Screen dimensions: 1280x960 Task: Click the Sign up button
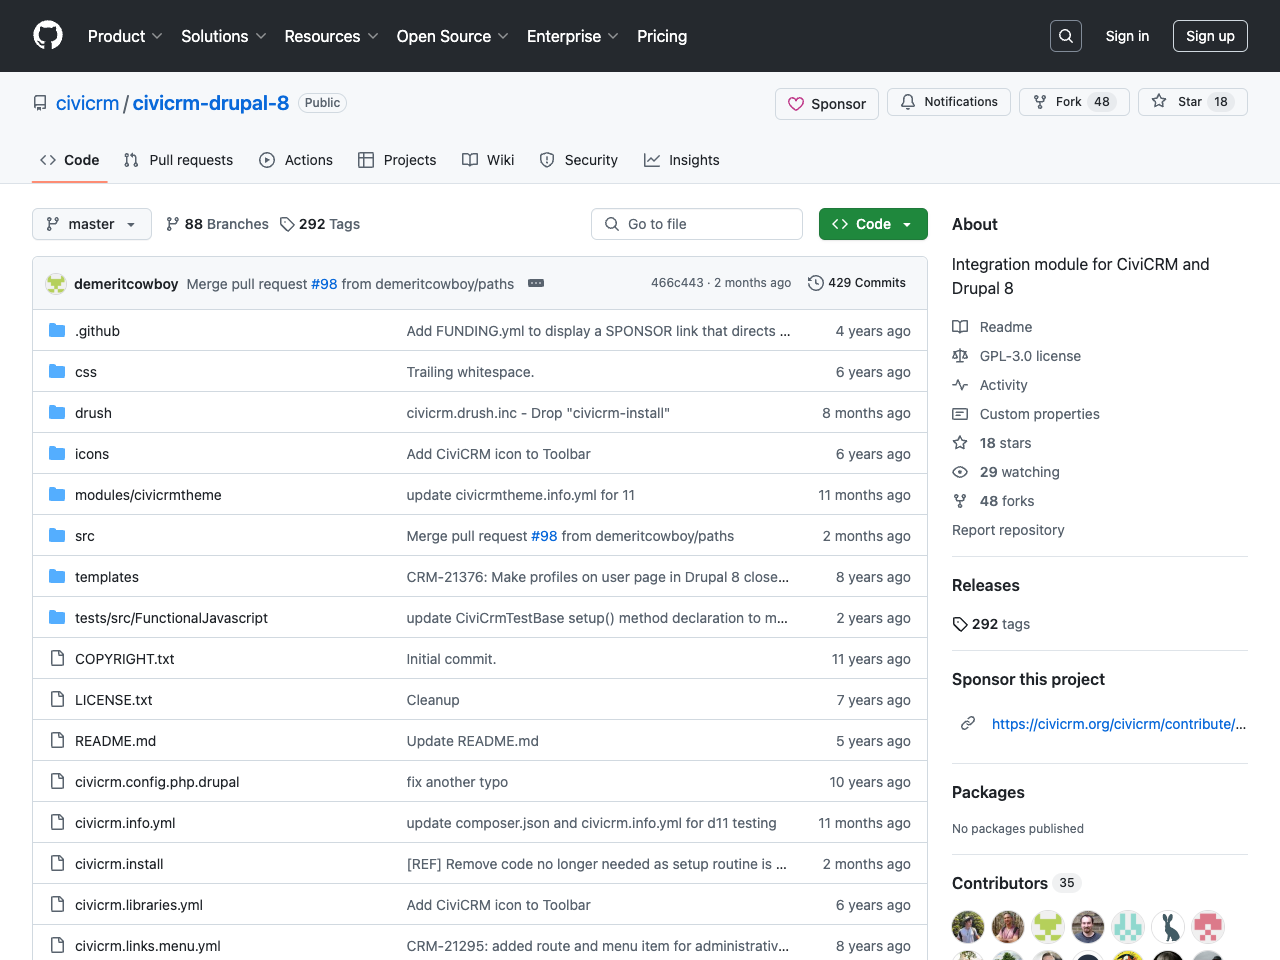pos(1210,36)
